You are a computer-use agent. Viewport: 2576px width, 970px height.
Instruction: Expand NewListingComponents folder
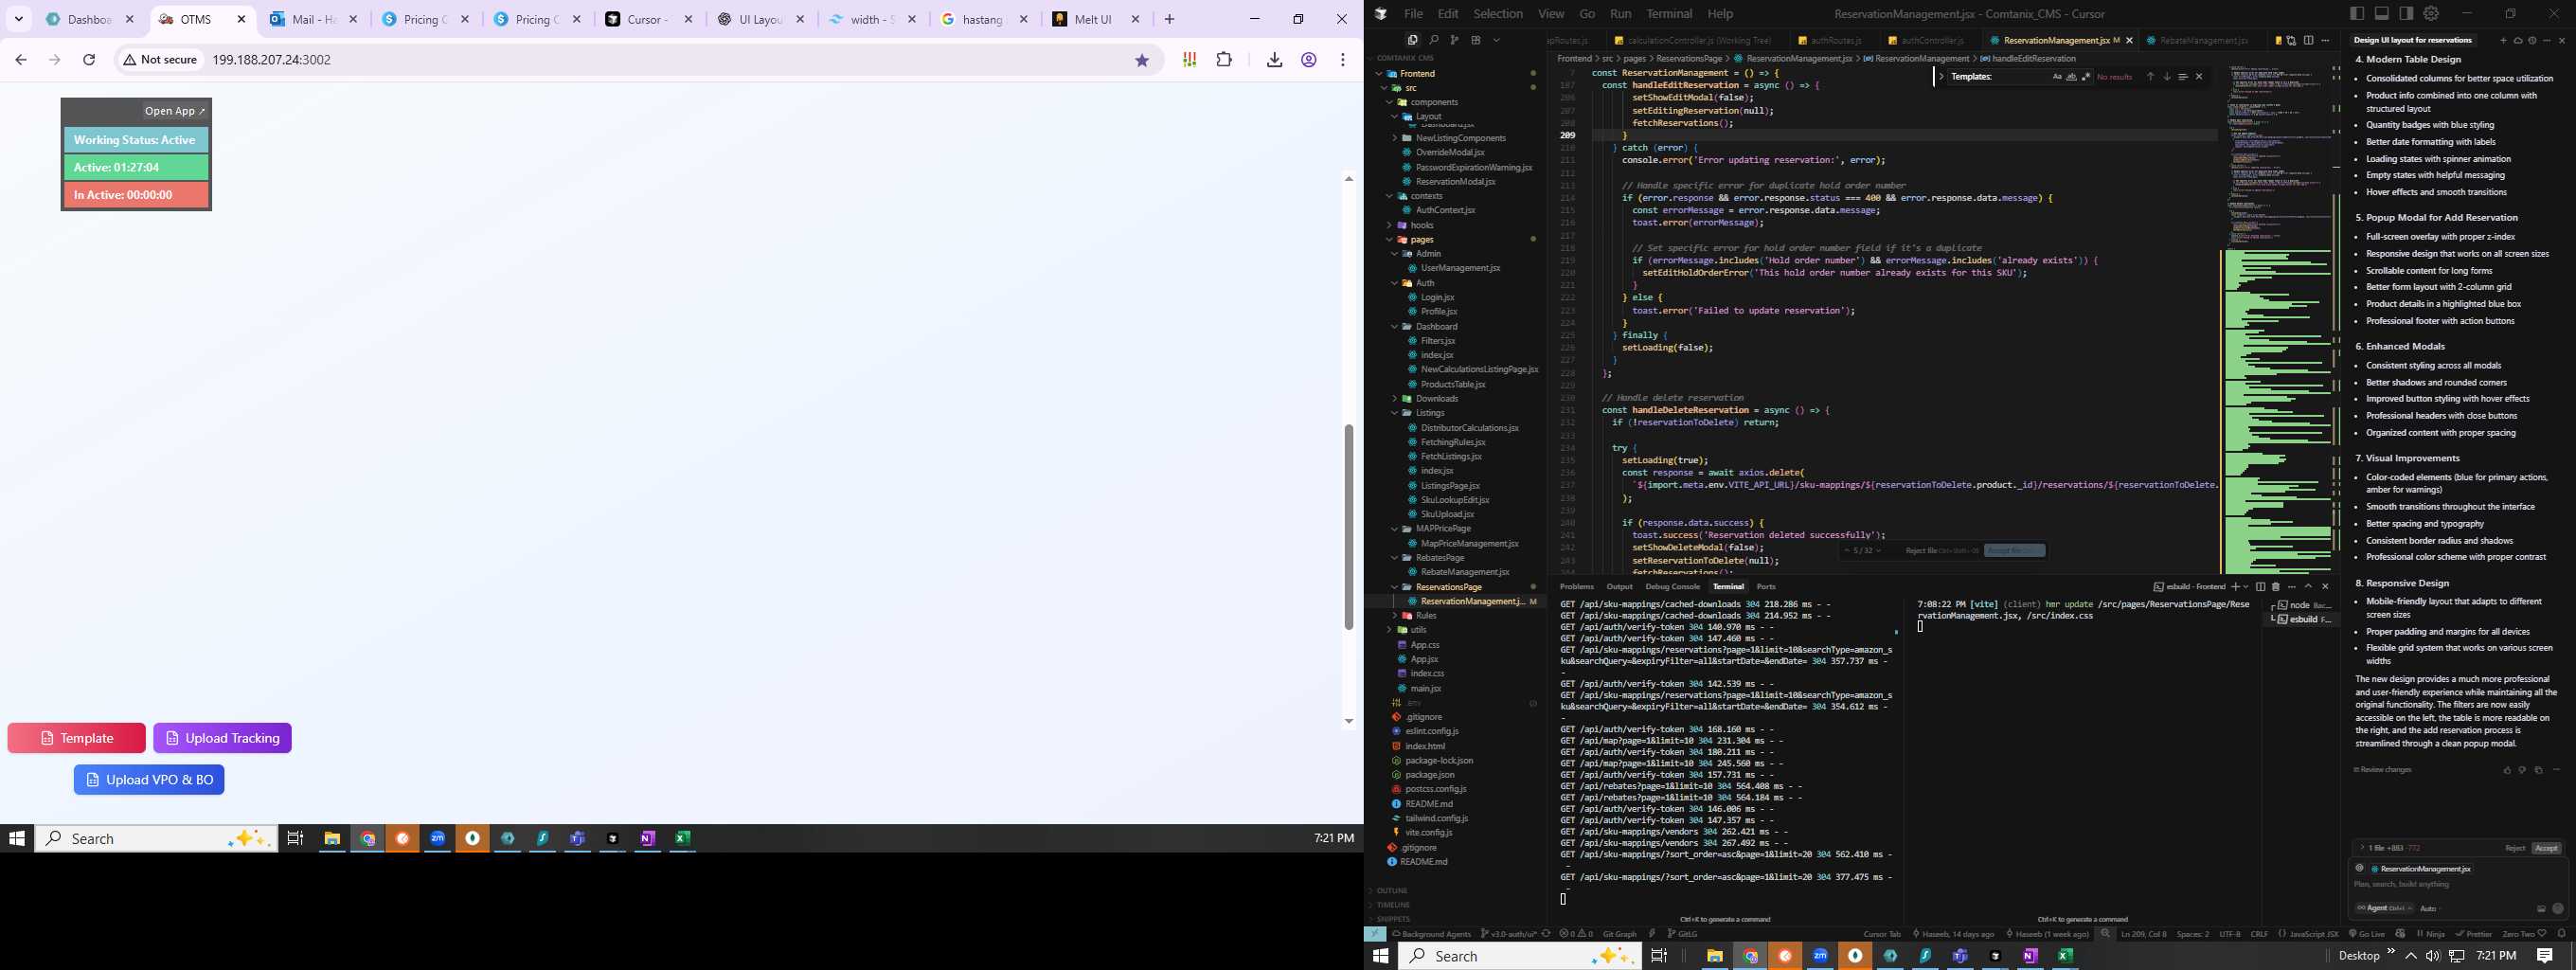tap(1460, 138)
